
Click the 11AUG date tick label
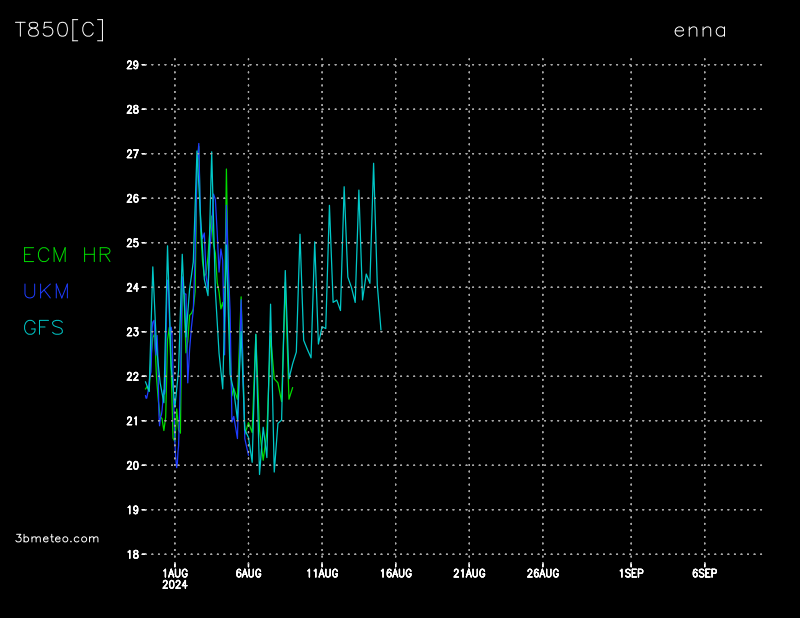click(322, 573)
